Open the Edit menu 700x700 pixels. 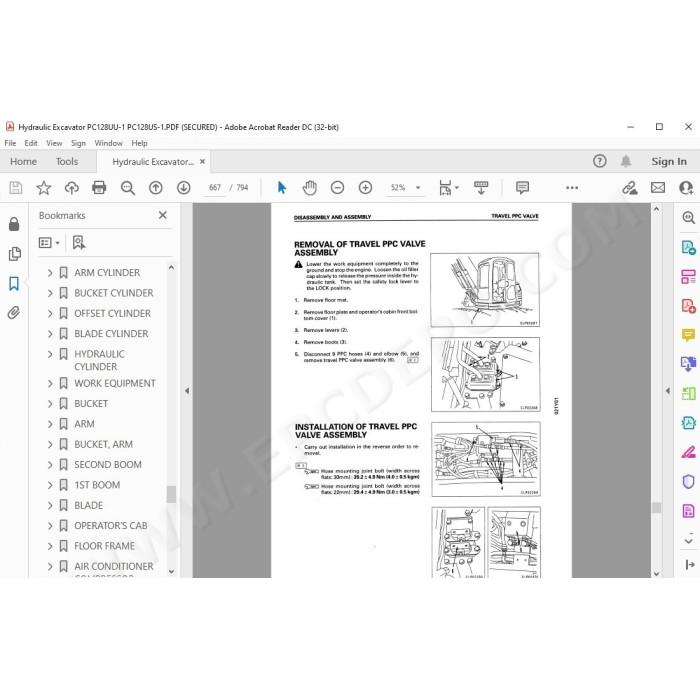[31, 143]
